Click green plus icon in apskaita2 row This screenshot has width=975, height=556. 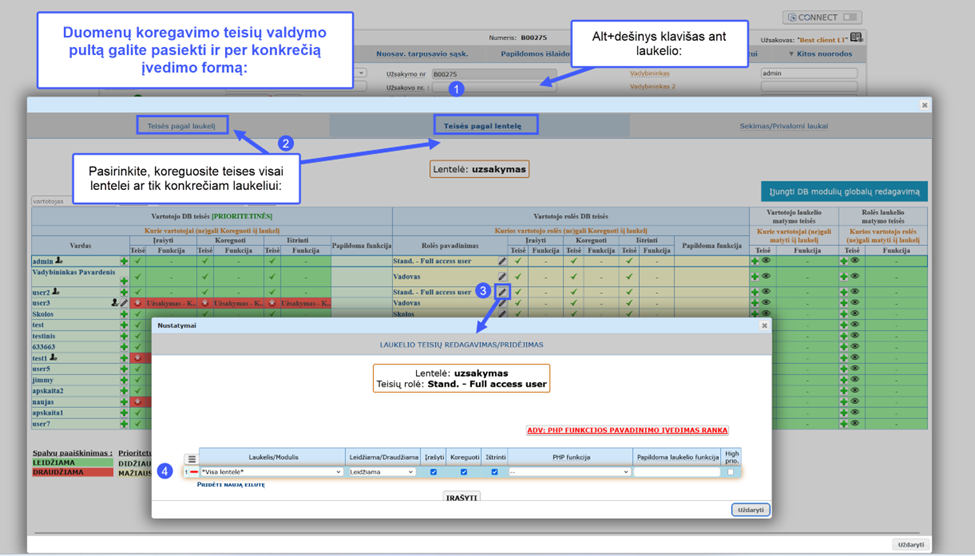click(x=124, y=391)
